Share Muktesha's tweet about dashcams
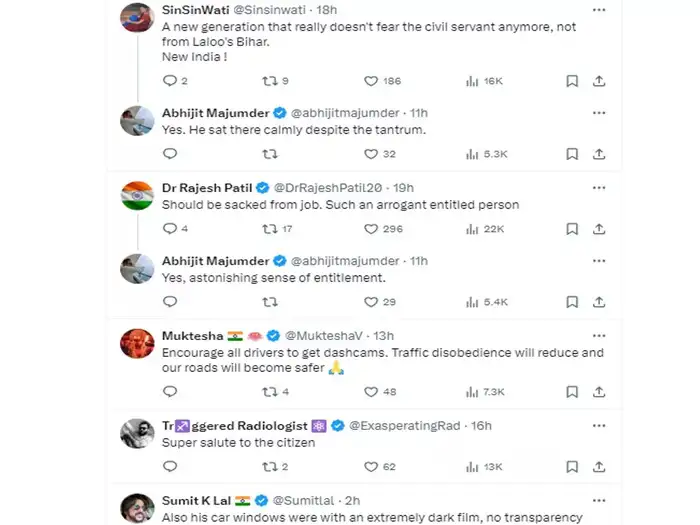This screenshot has width=700, height=525. 598,392
